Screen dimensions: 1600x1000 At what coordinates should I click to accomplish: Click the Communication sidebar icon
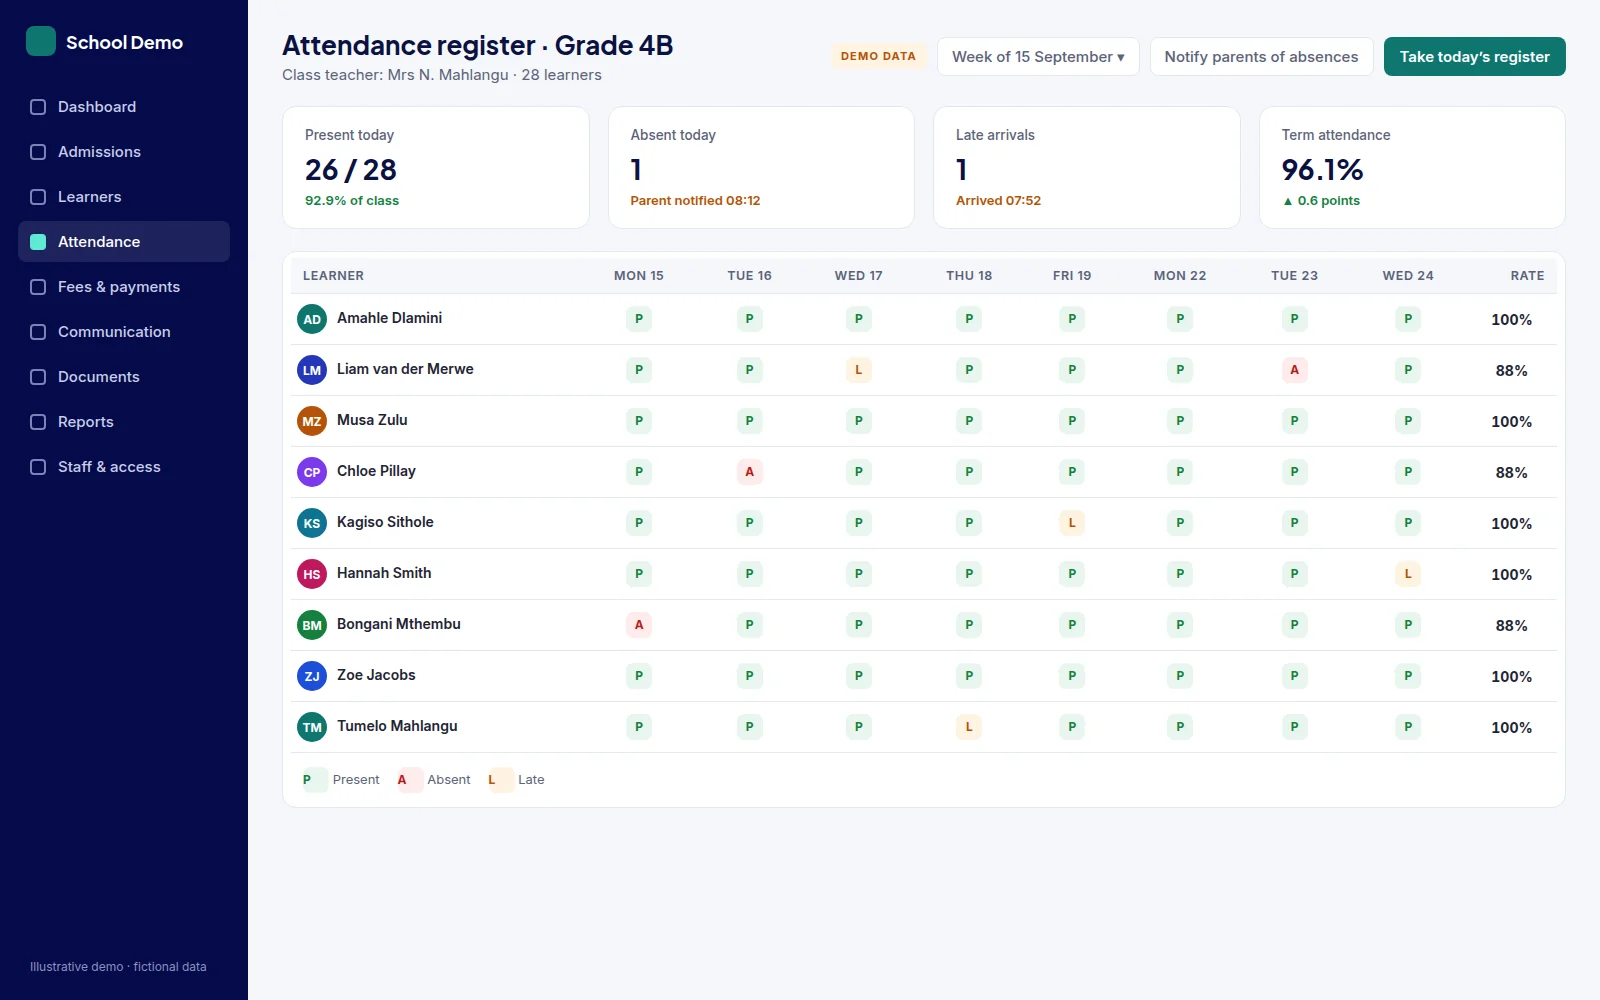tap(38, 332)
